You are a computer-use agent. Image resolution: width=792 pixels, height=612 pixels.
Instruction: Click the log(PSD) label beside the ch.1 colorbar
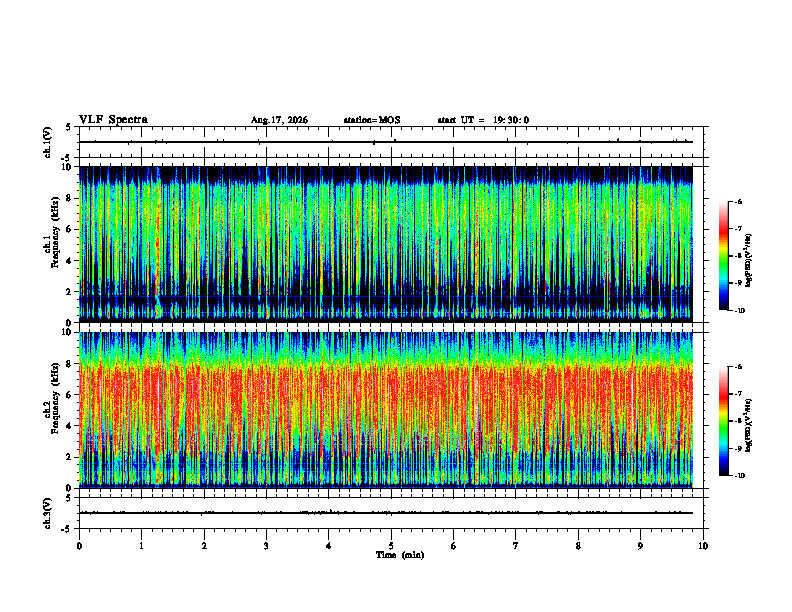[749, 261]
